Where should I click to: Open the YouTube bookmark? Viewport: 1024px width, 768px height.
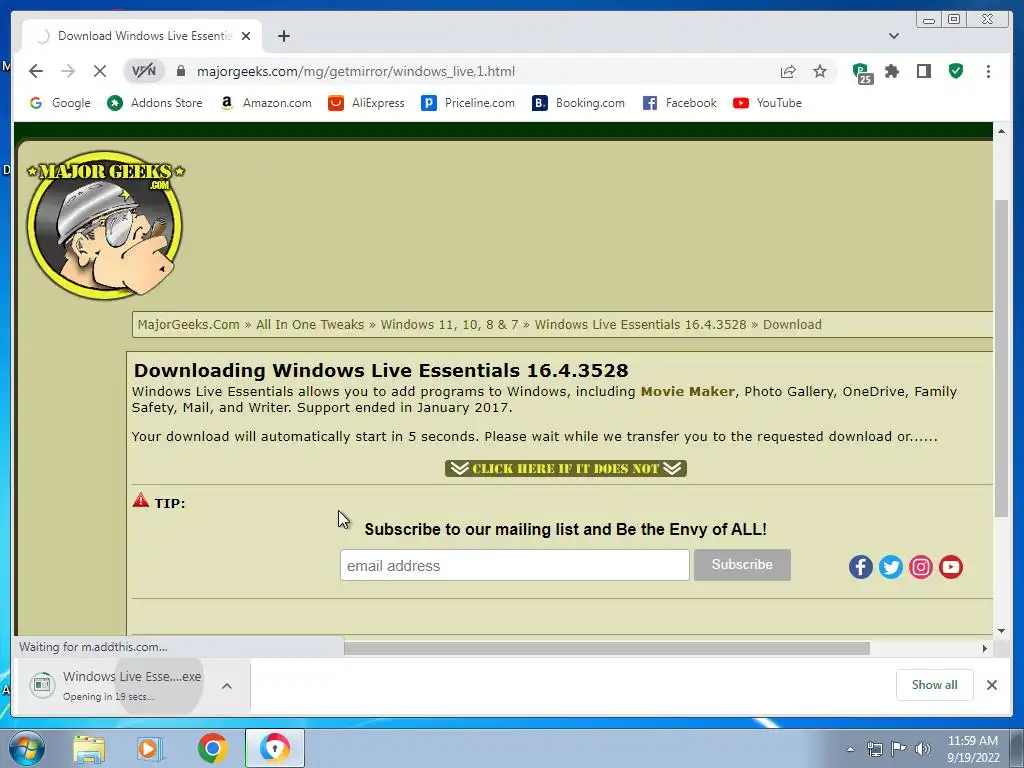[767, 103]
